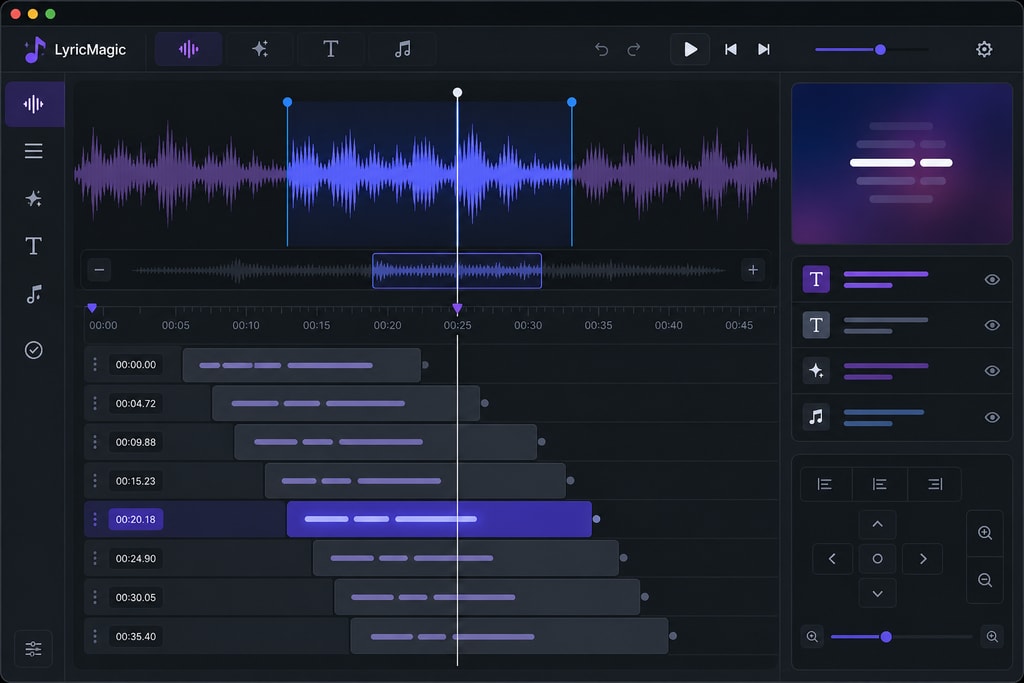This screenshot has width=1024, height=683.
Task: Select the purple T text layer icon
Action: pyautogui.click(x=816, y=279)
